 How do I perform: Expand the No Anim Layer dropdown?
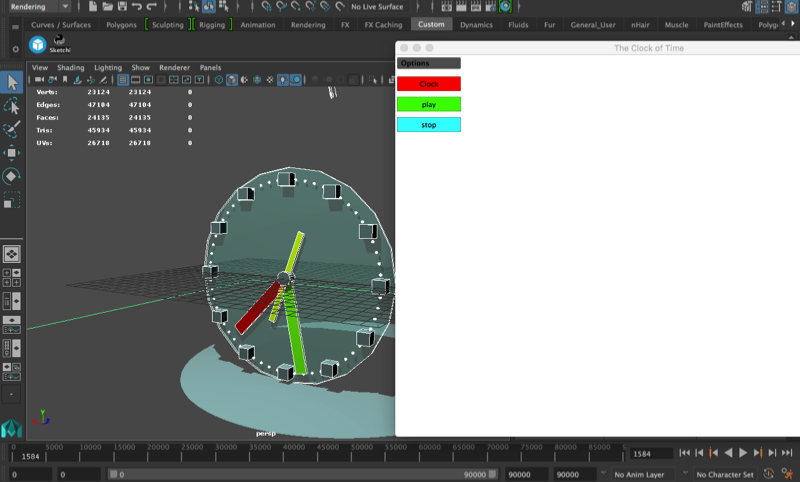pos(649,474)
